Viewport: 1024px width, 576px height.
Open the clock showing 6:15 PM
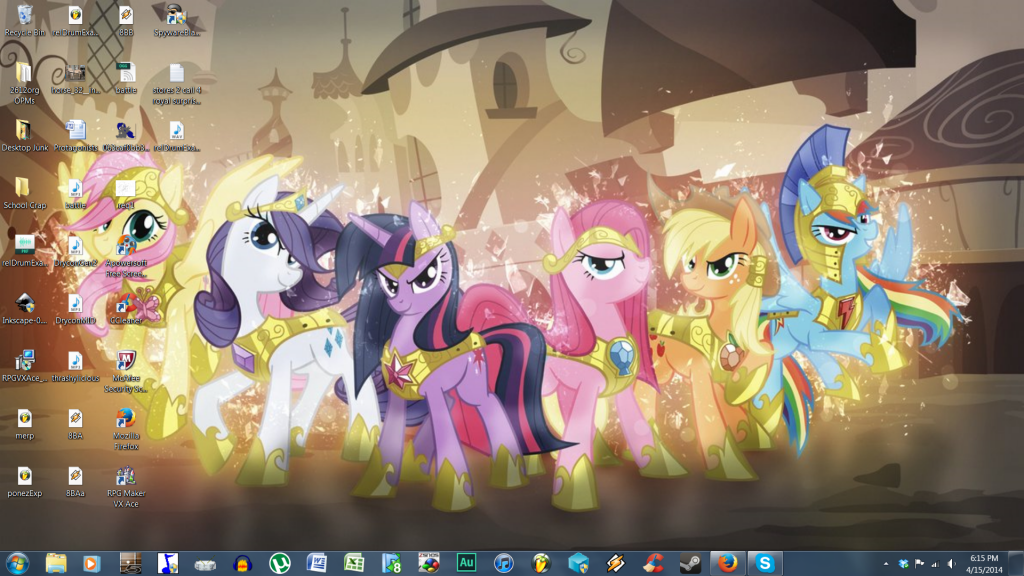[984, 564]
